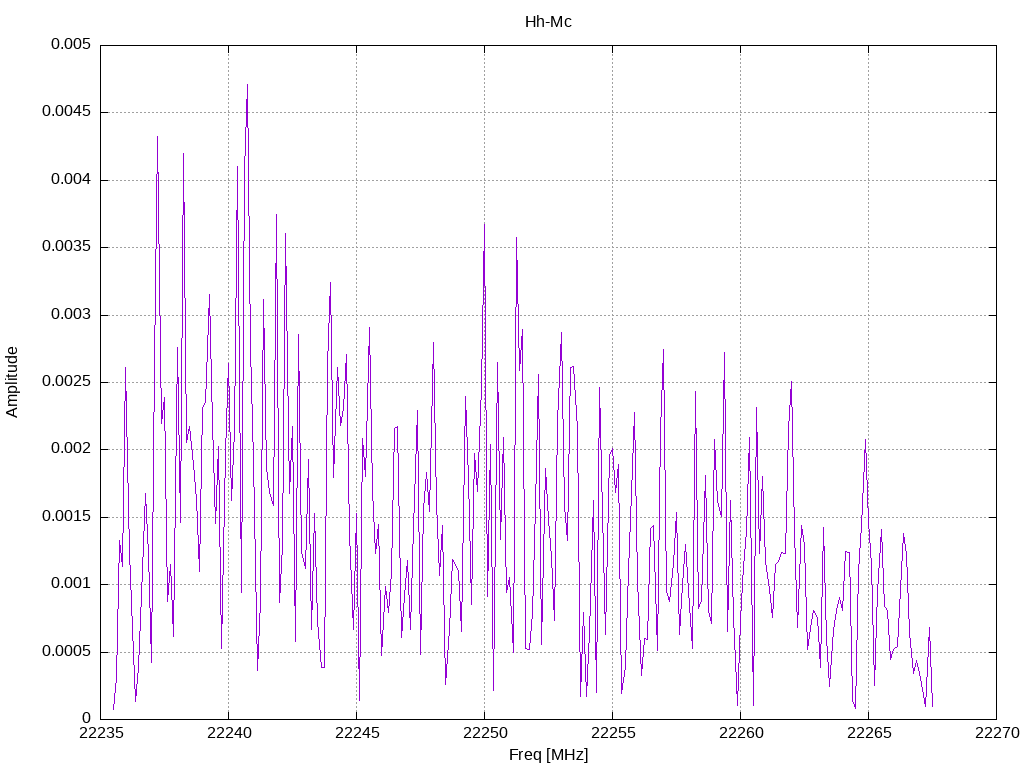1024x768 pixels.
Task: Select the 0.0045 y-axis tick label
Action: 66,112
